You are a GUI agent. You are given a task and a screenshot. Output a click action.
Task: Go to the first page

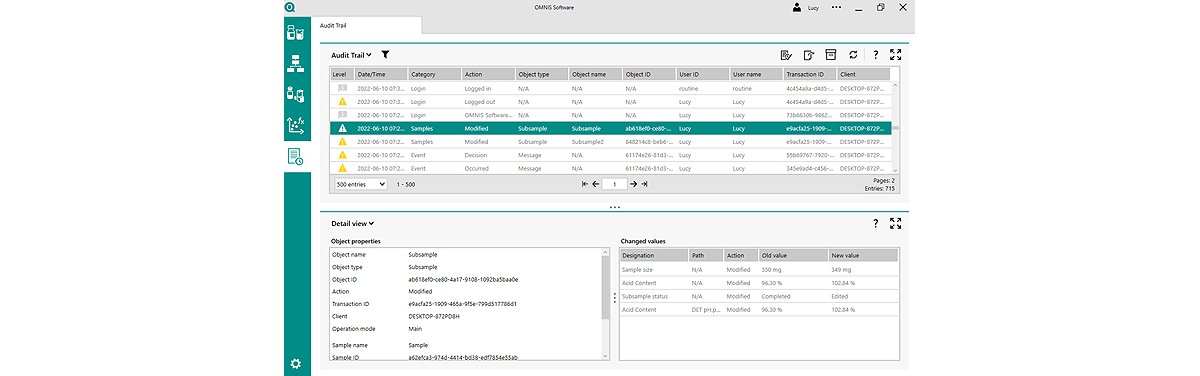click(584, 184)
